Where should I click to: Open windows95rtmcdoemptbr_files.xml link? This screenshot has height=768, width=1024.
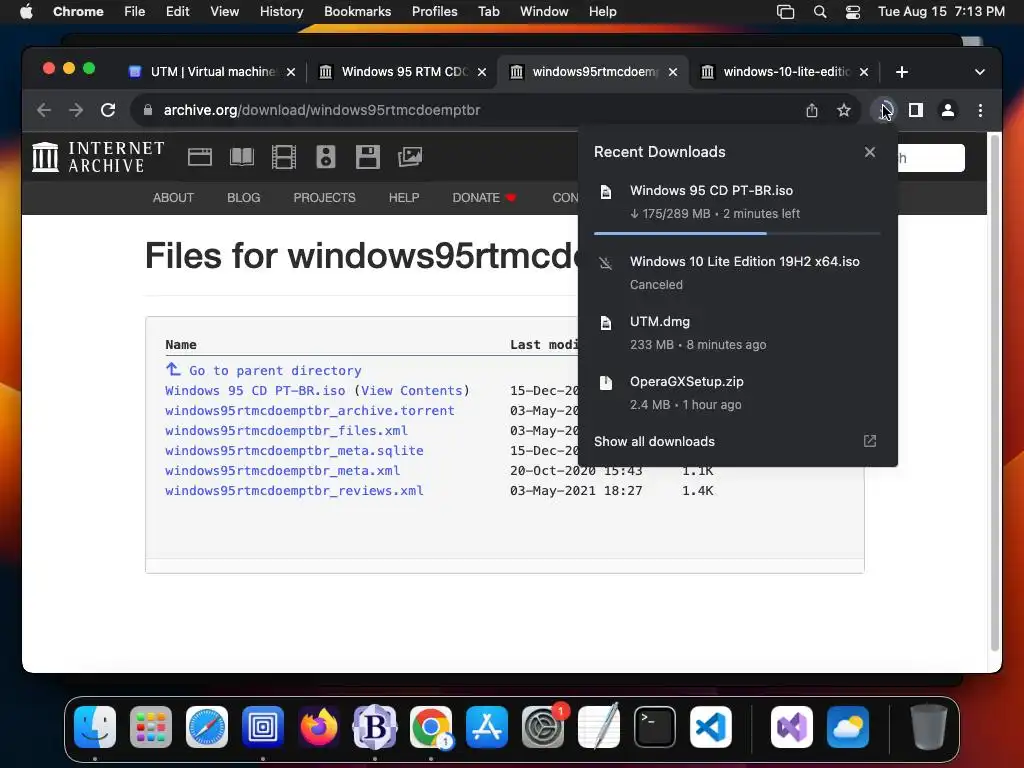click(x=286, y=431)
